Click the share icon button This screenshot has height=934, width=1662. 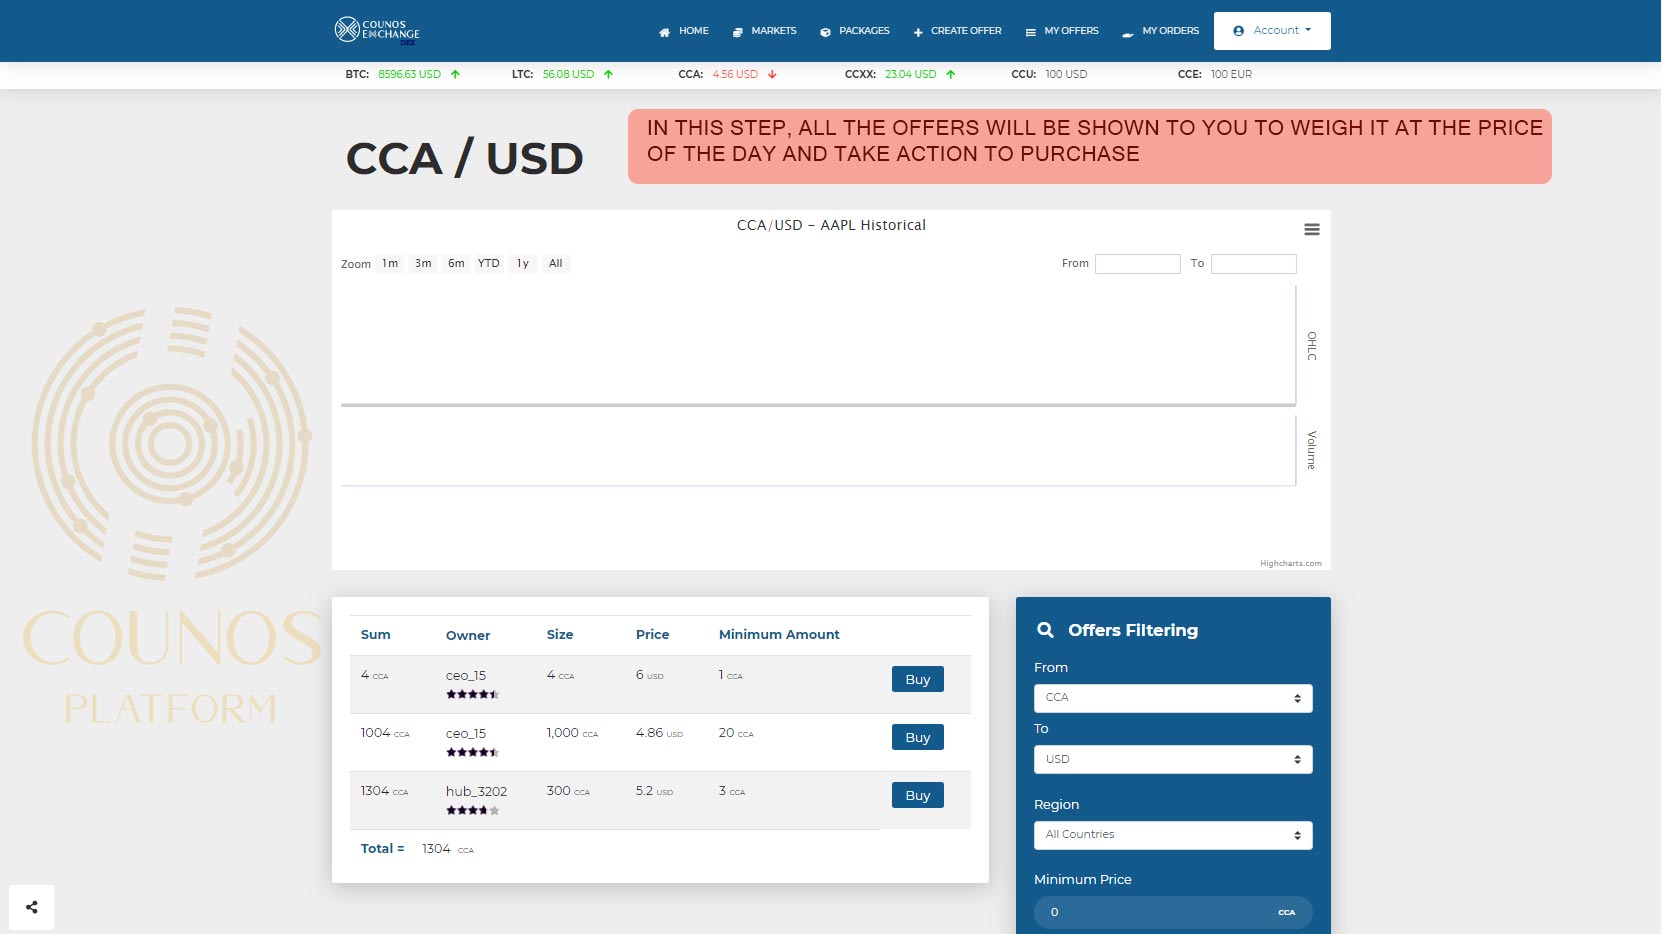tap(31, 907)
